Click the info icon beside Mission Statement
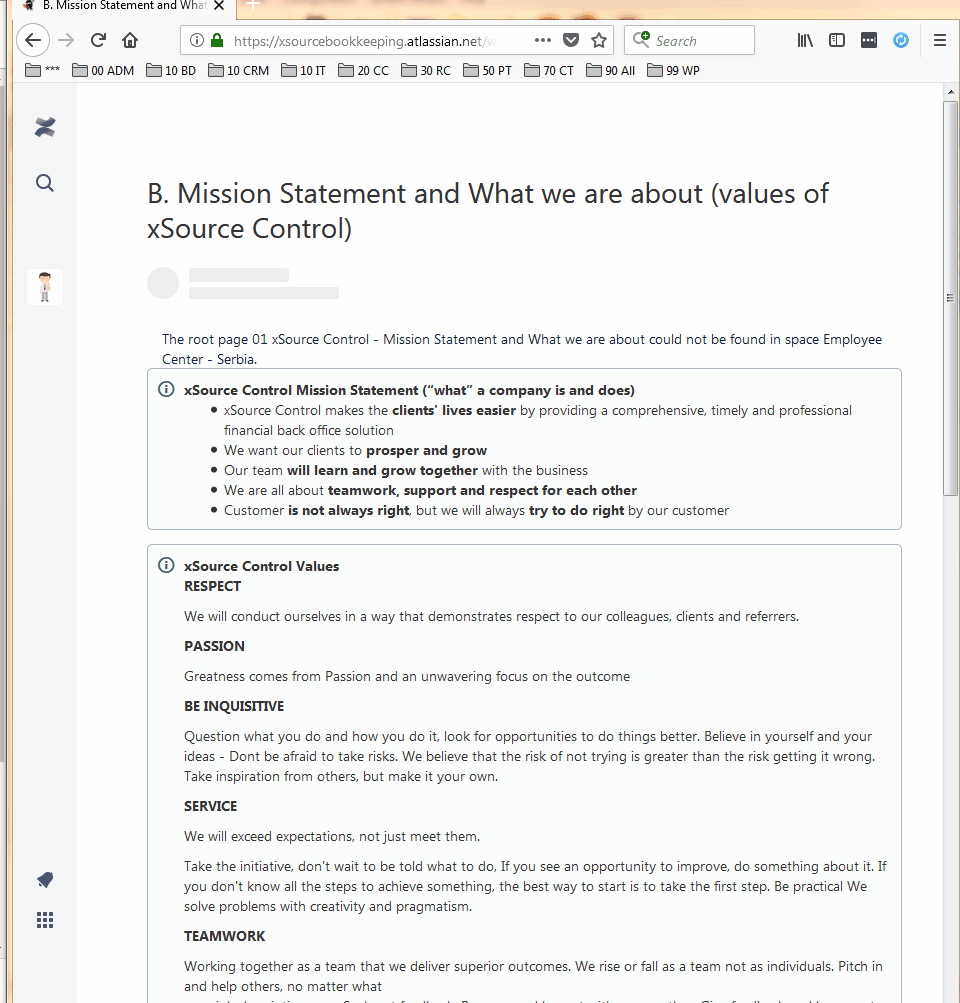Viewport: 960px width, 1003px height. [166, 389]
